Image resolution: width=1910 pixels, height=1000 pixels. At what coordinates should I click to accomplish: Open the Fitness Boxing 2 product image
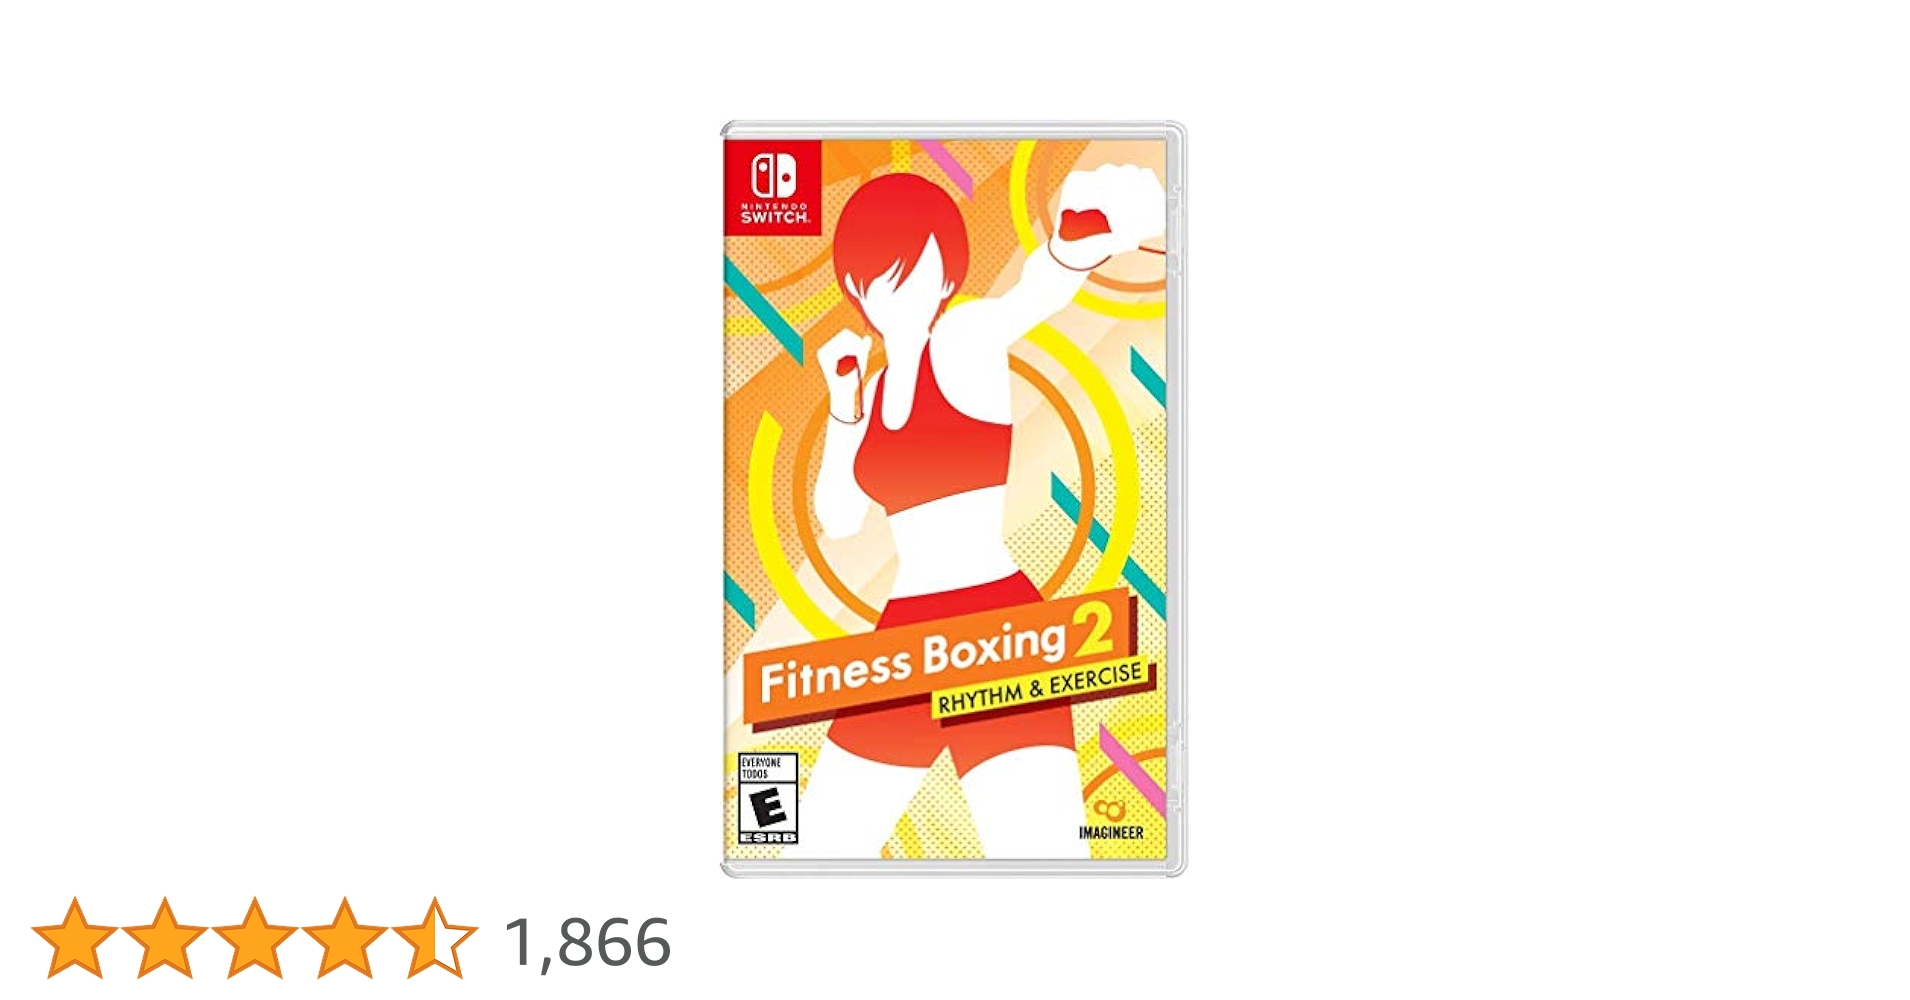pyautogui.click(x=954, y=499)
